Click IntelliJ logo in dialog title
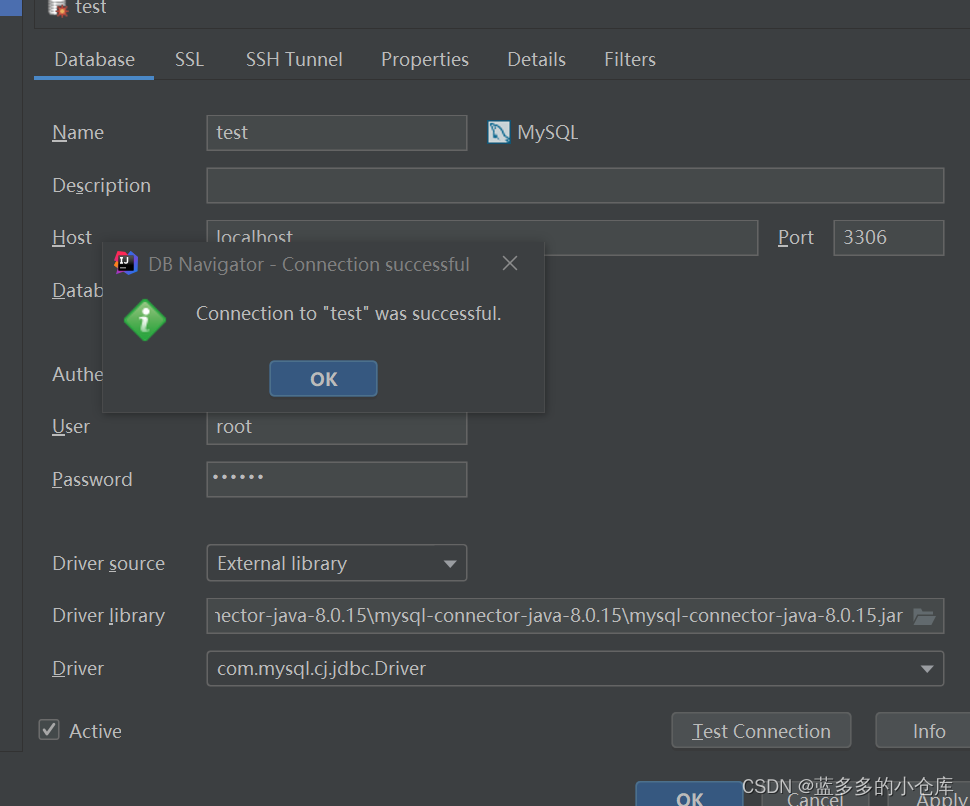This screenshot has height=806, width=970. click(x=126, y=264)
